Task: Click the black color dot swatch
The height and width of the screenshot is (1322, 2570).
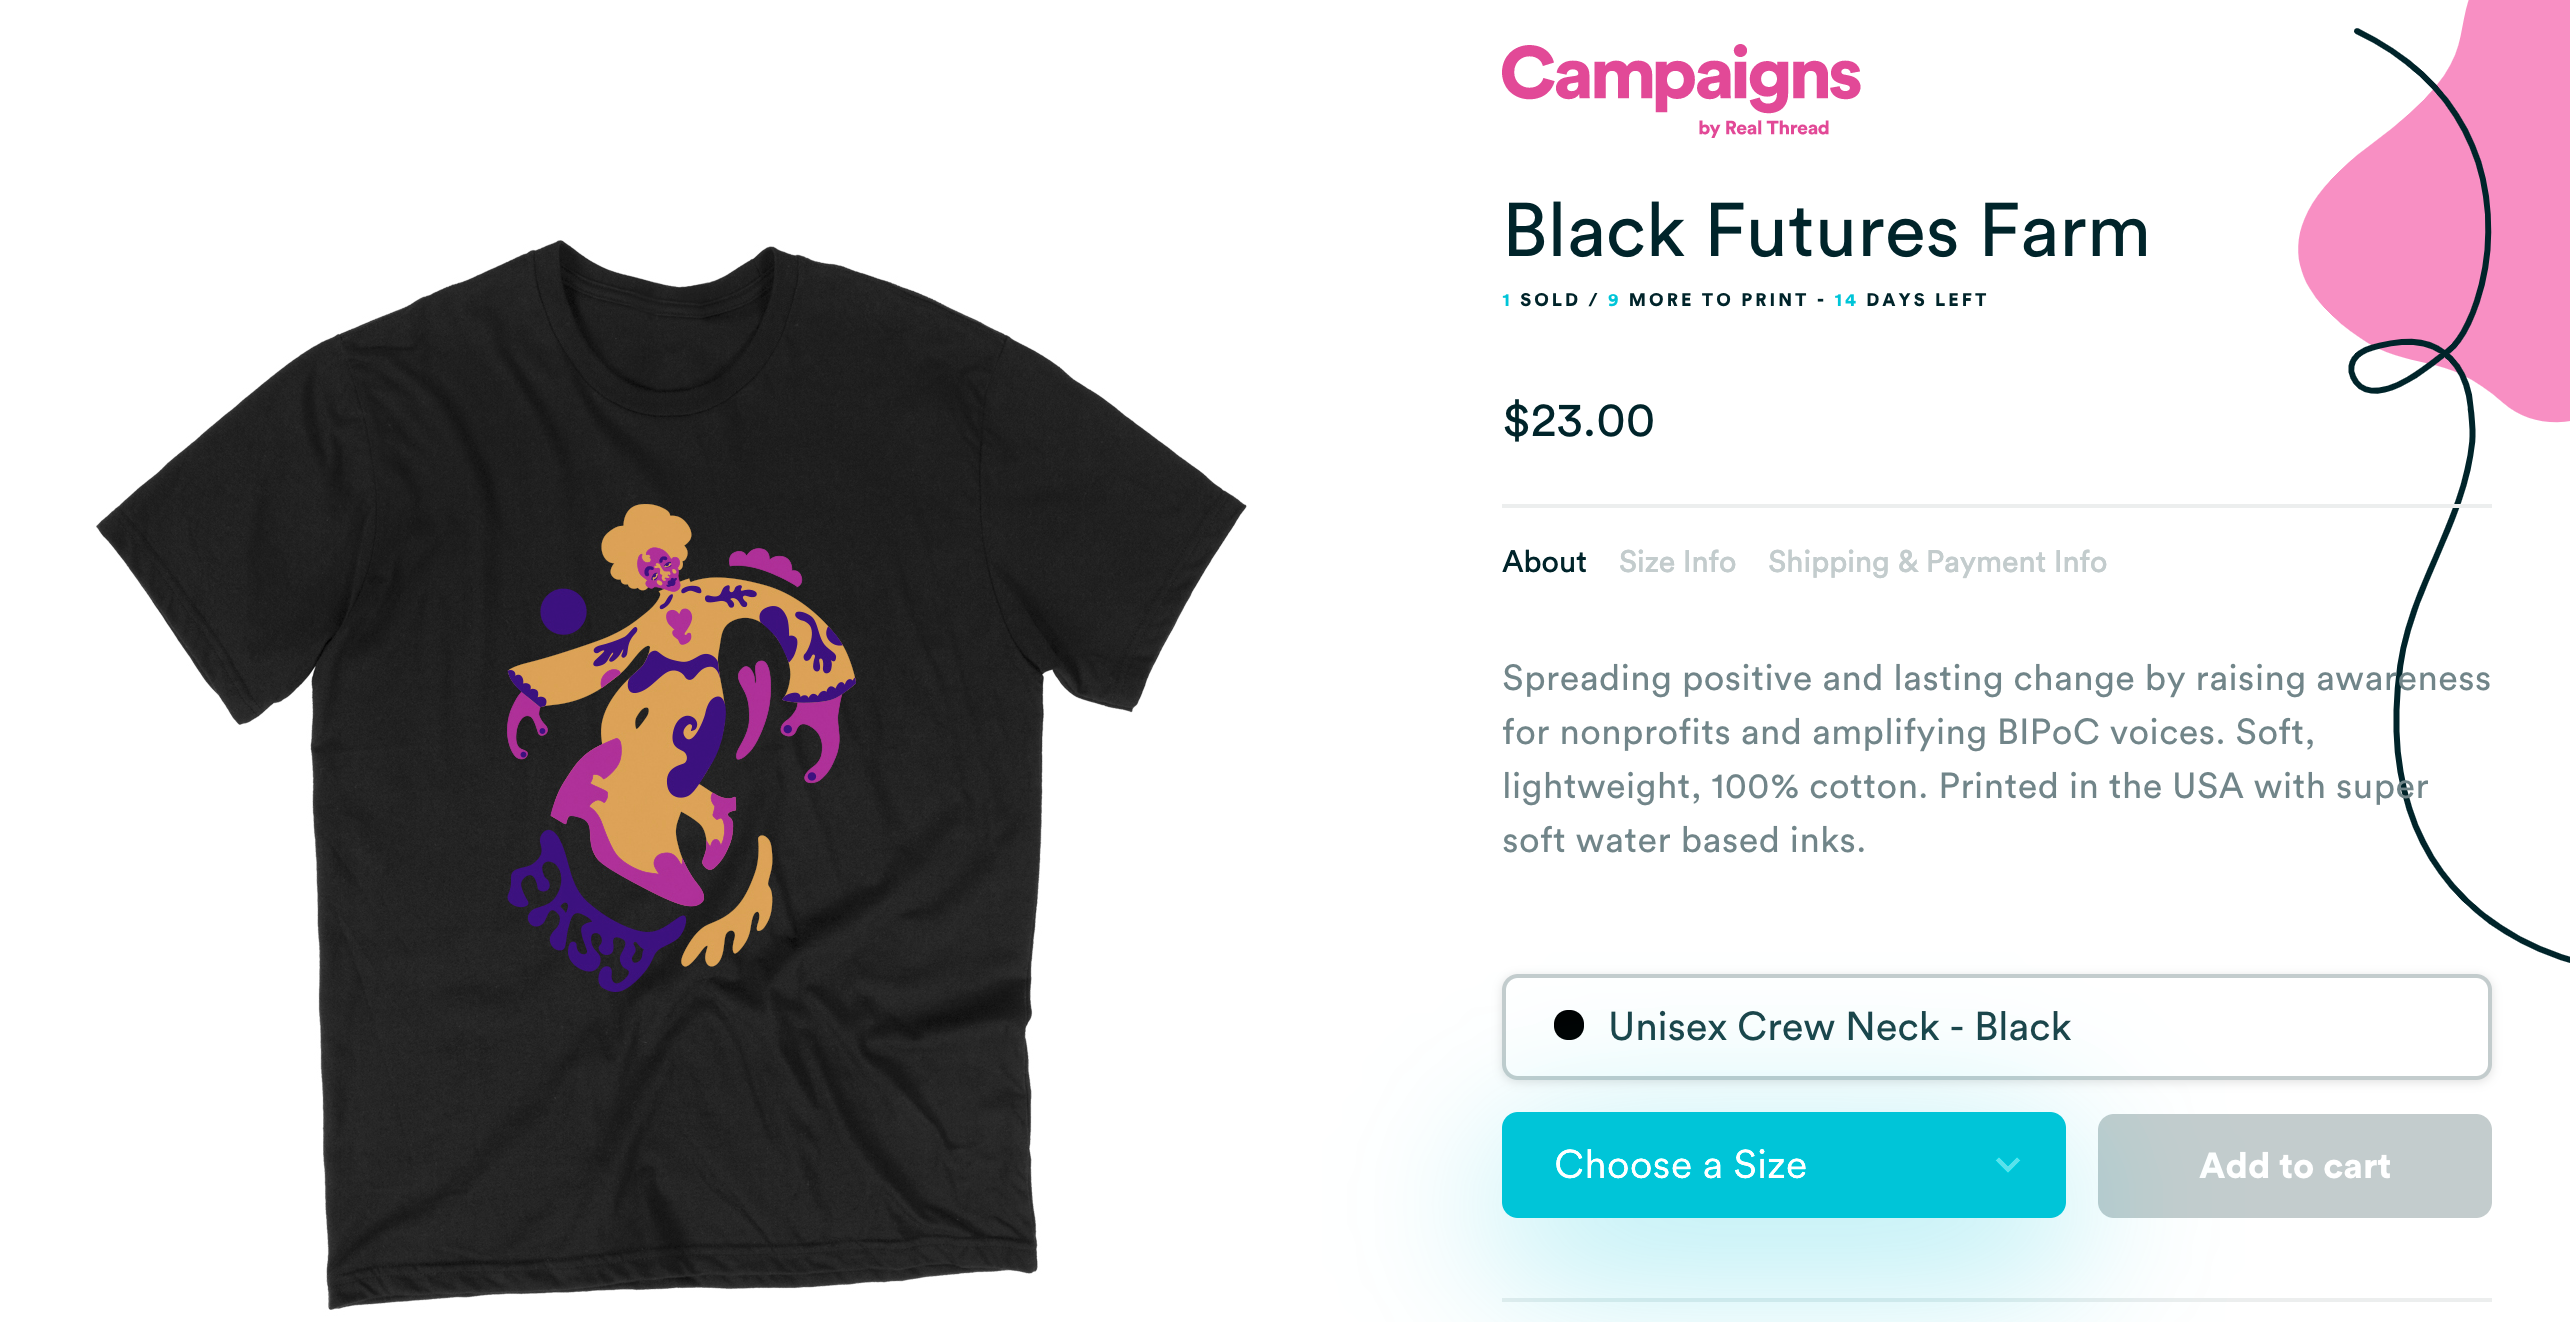Action: pyautogui.click(x=1569, y=1025)
